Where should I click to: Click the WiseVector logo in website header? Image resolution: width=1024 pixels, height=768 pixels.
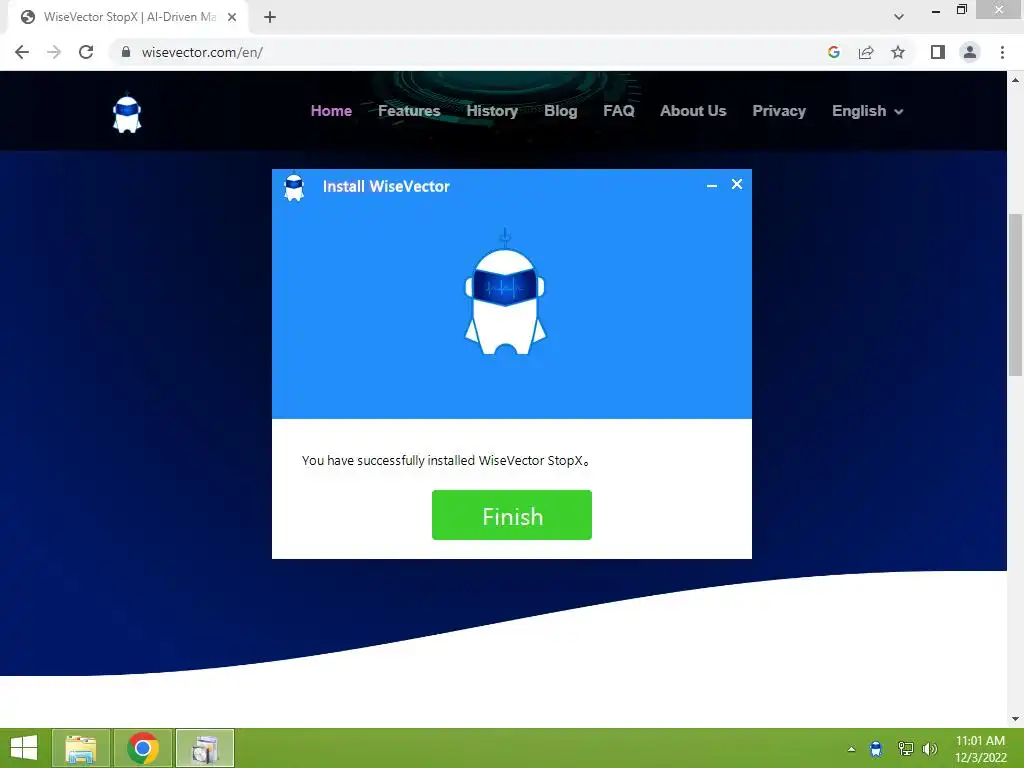click(x=127, y=114)
